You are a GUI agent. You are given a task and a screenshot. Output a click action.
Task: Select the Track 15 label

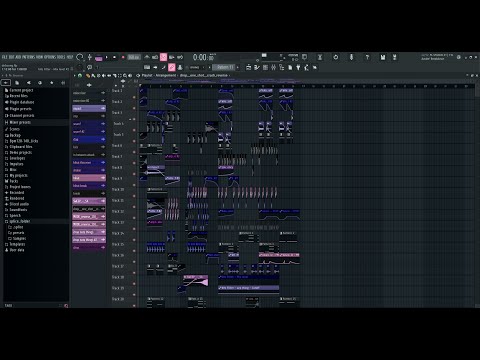pos(118,245)
